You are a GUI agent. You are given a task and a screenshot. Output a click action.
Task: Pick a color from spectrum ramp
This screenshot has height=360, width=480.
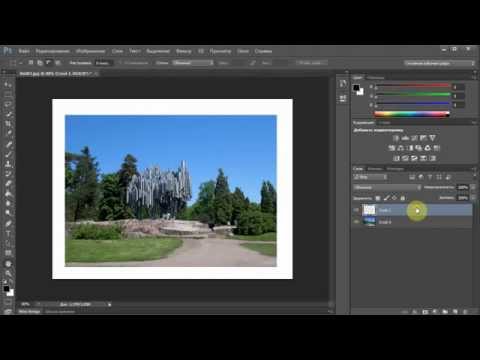coord(412,114)
